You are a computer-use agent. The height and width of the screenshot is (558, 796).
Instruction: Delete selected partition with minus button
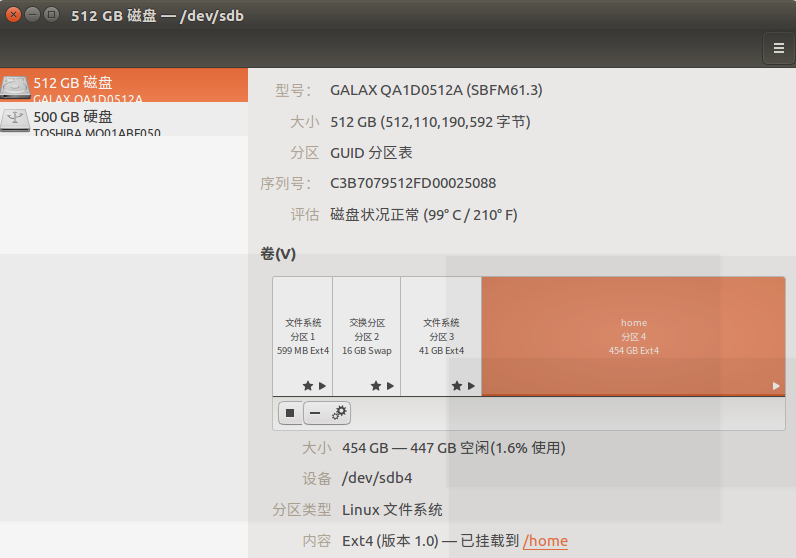coord(315,413)
